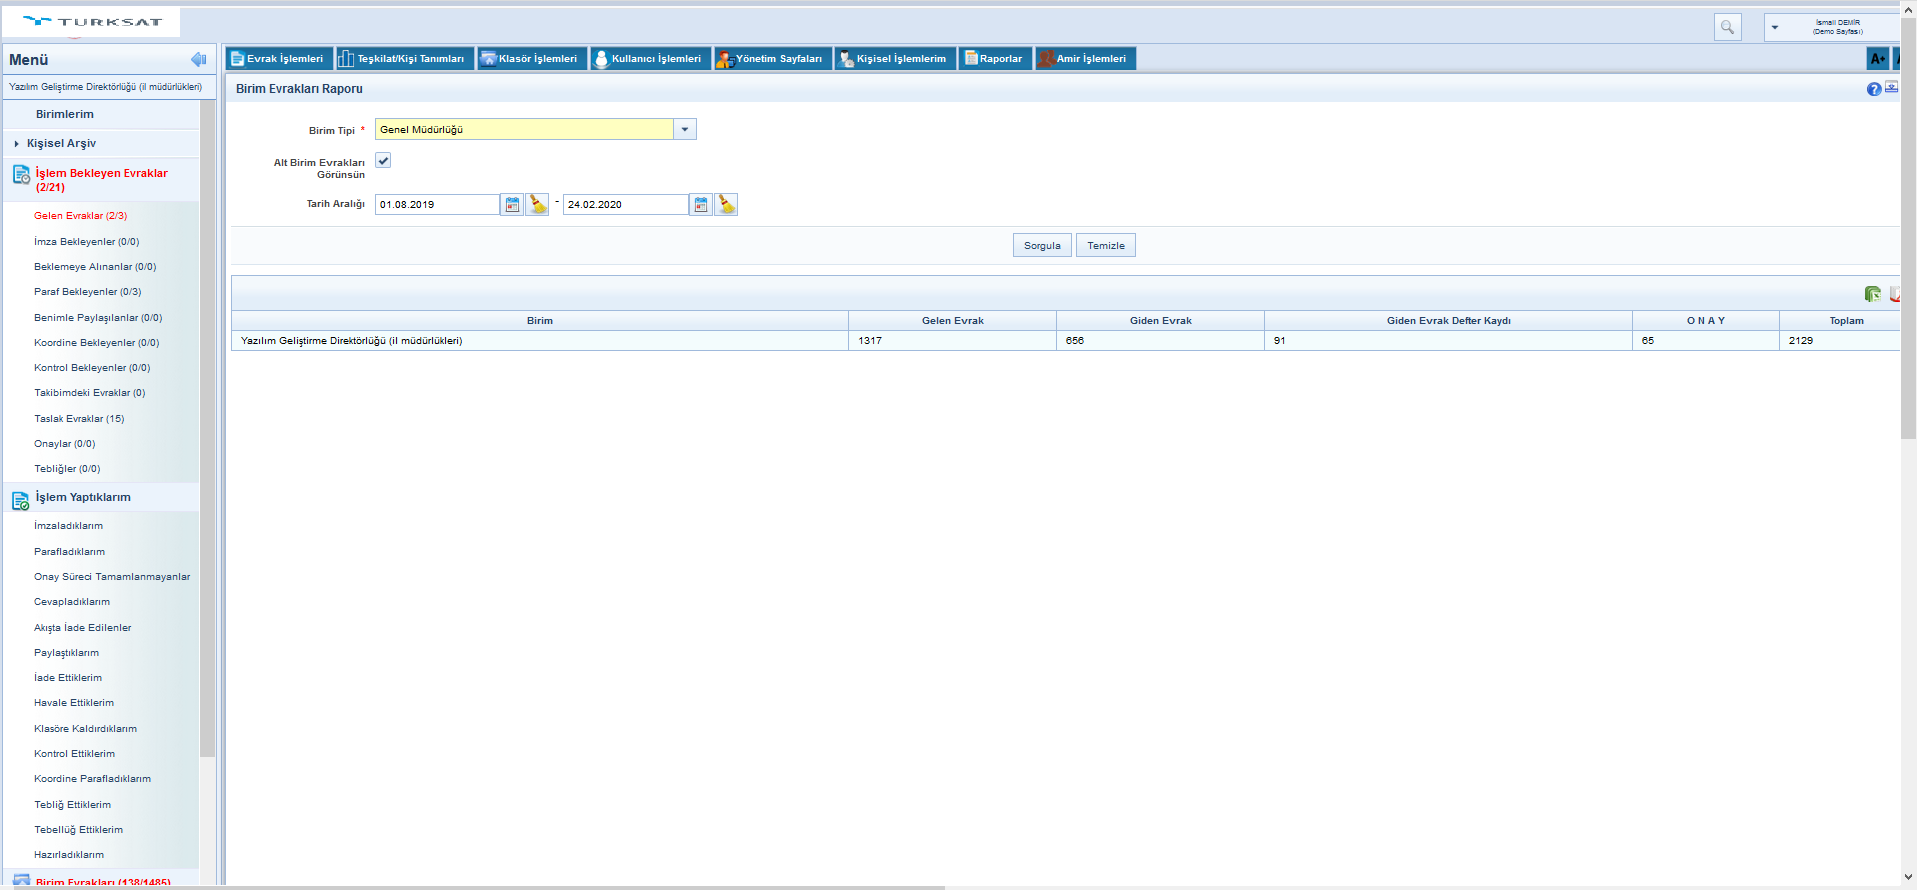Open the start date calendar picker
The image size is (1917, 890).
(x=512, y=205)
